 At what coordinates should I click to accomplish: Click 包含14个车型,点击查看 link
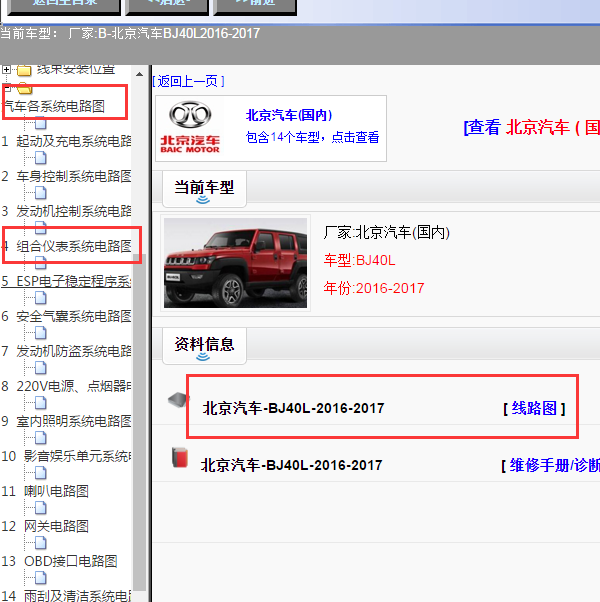[x=312, y=137]
